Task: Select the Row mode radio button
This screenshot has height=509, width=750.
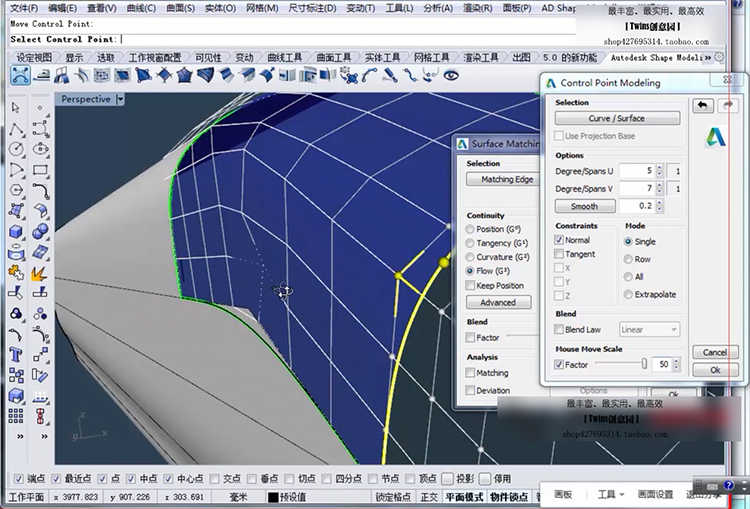Action: [628, 259]
